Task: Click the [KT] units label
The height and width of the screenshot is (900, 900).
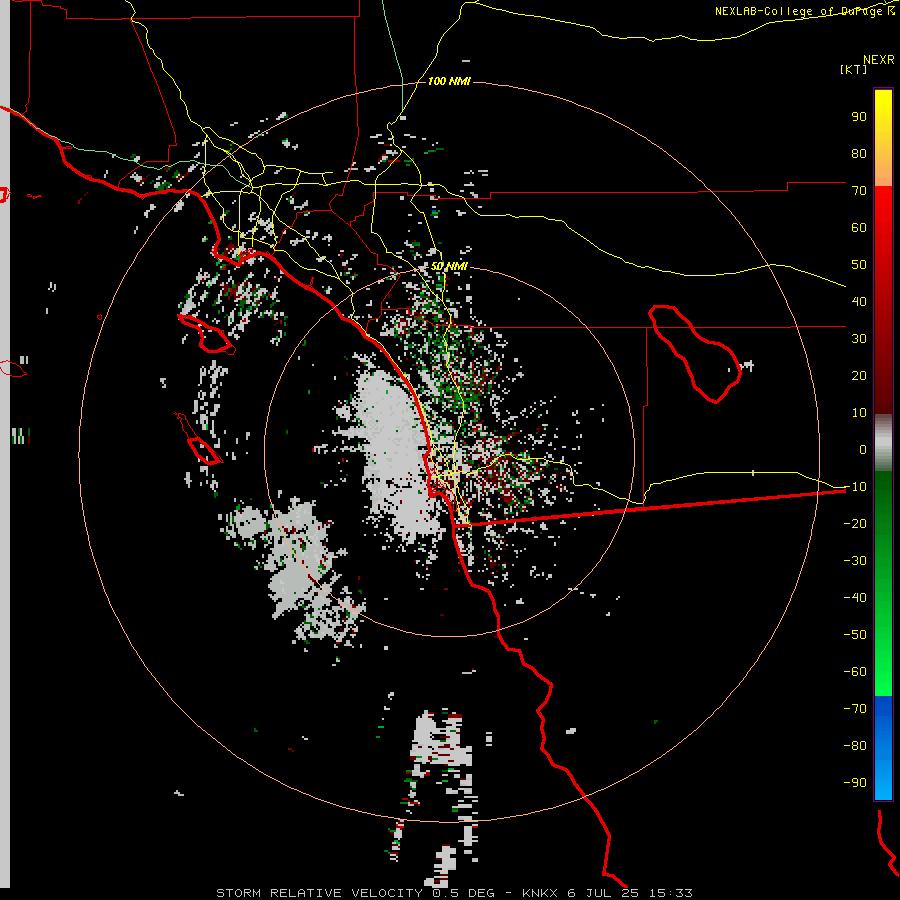Action: (x=853, y=69)
